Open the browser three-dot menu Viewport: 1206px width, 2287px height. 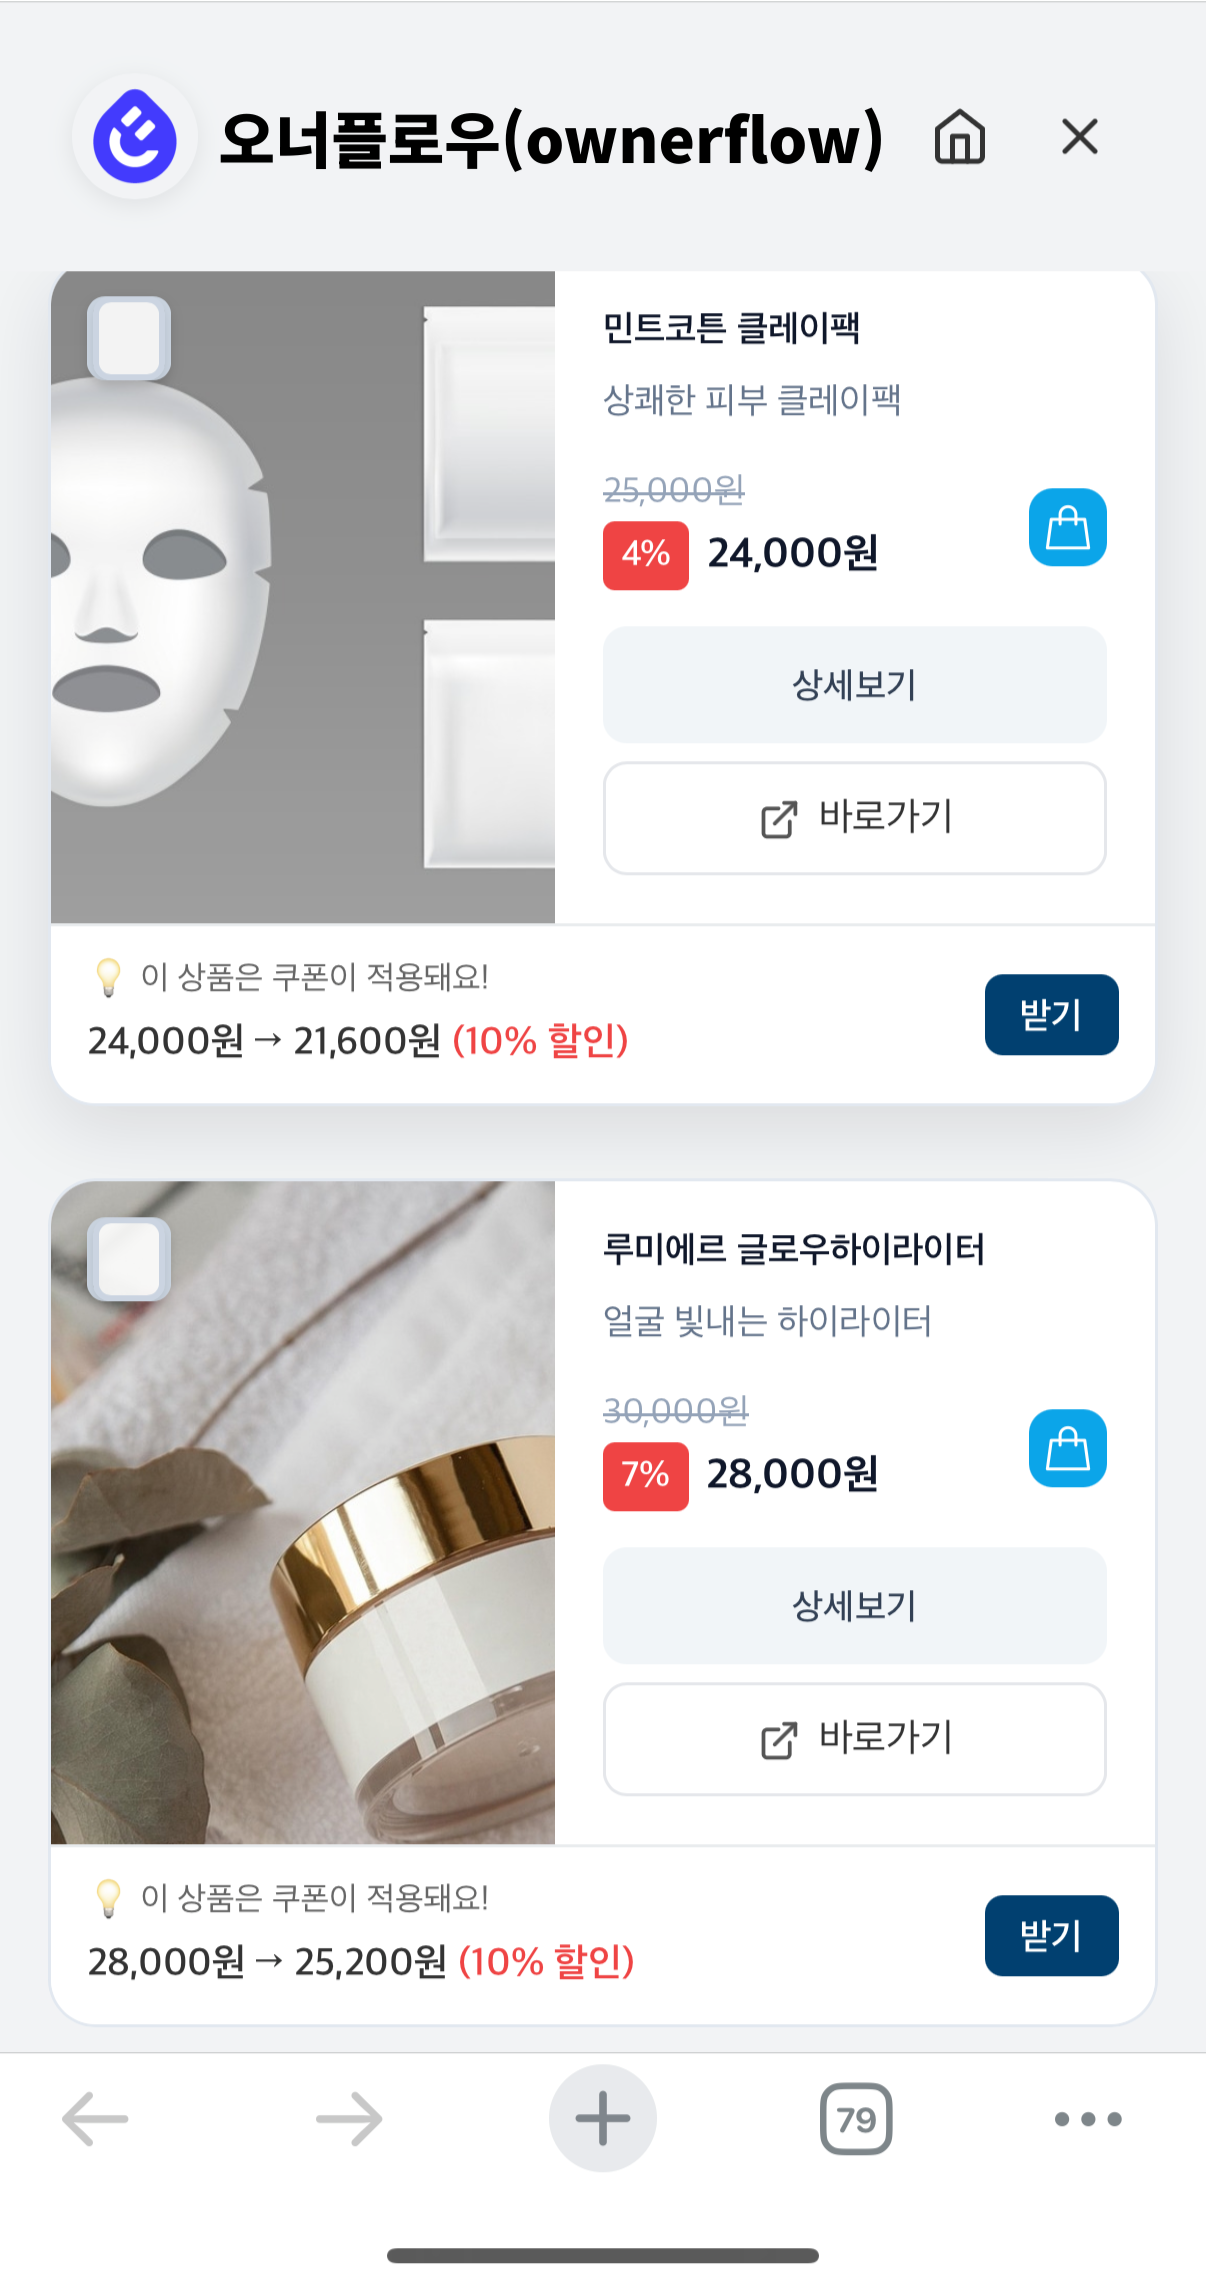point(1088,2118)
